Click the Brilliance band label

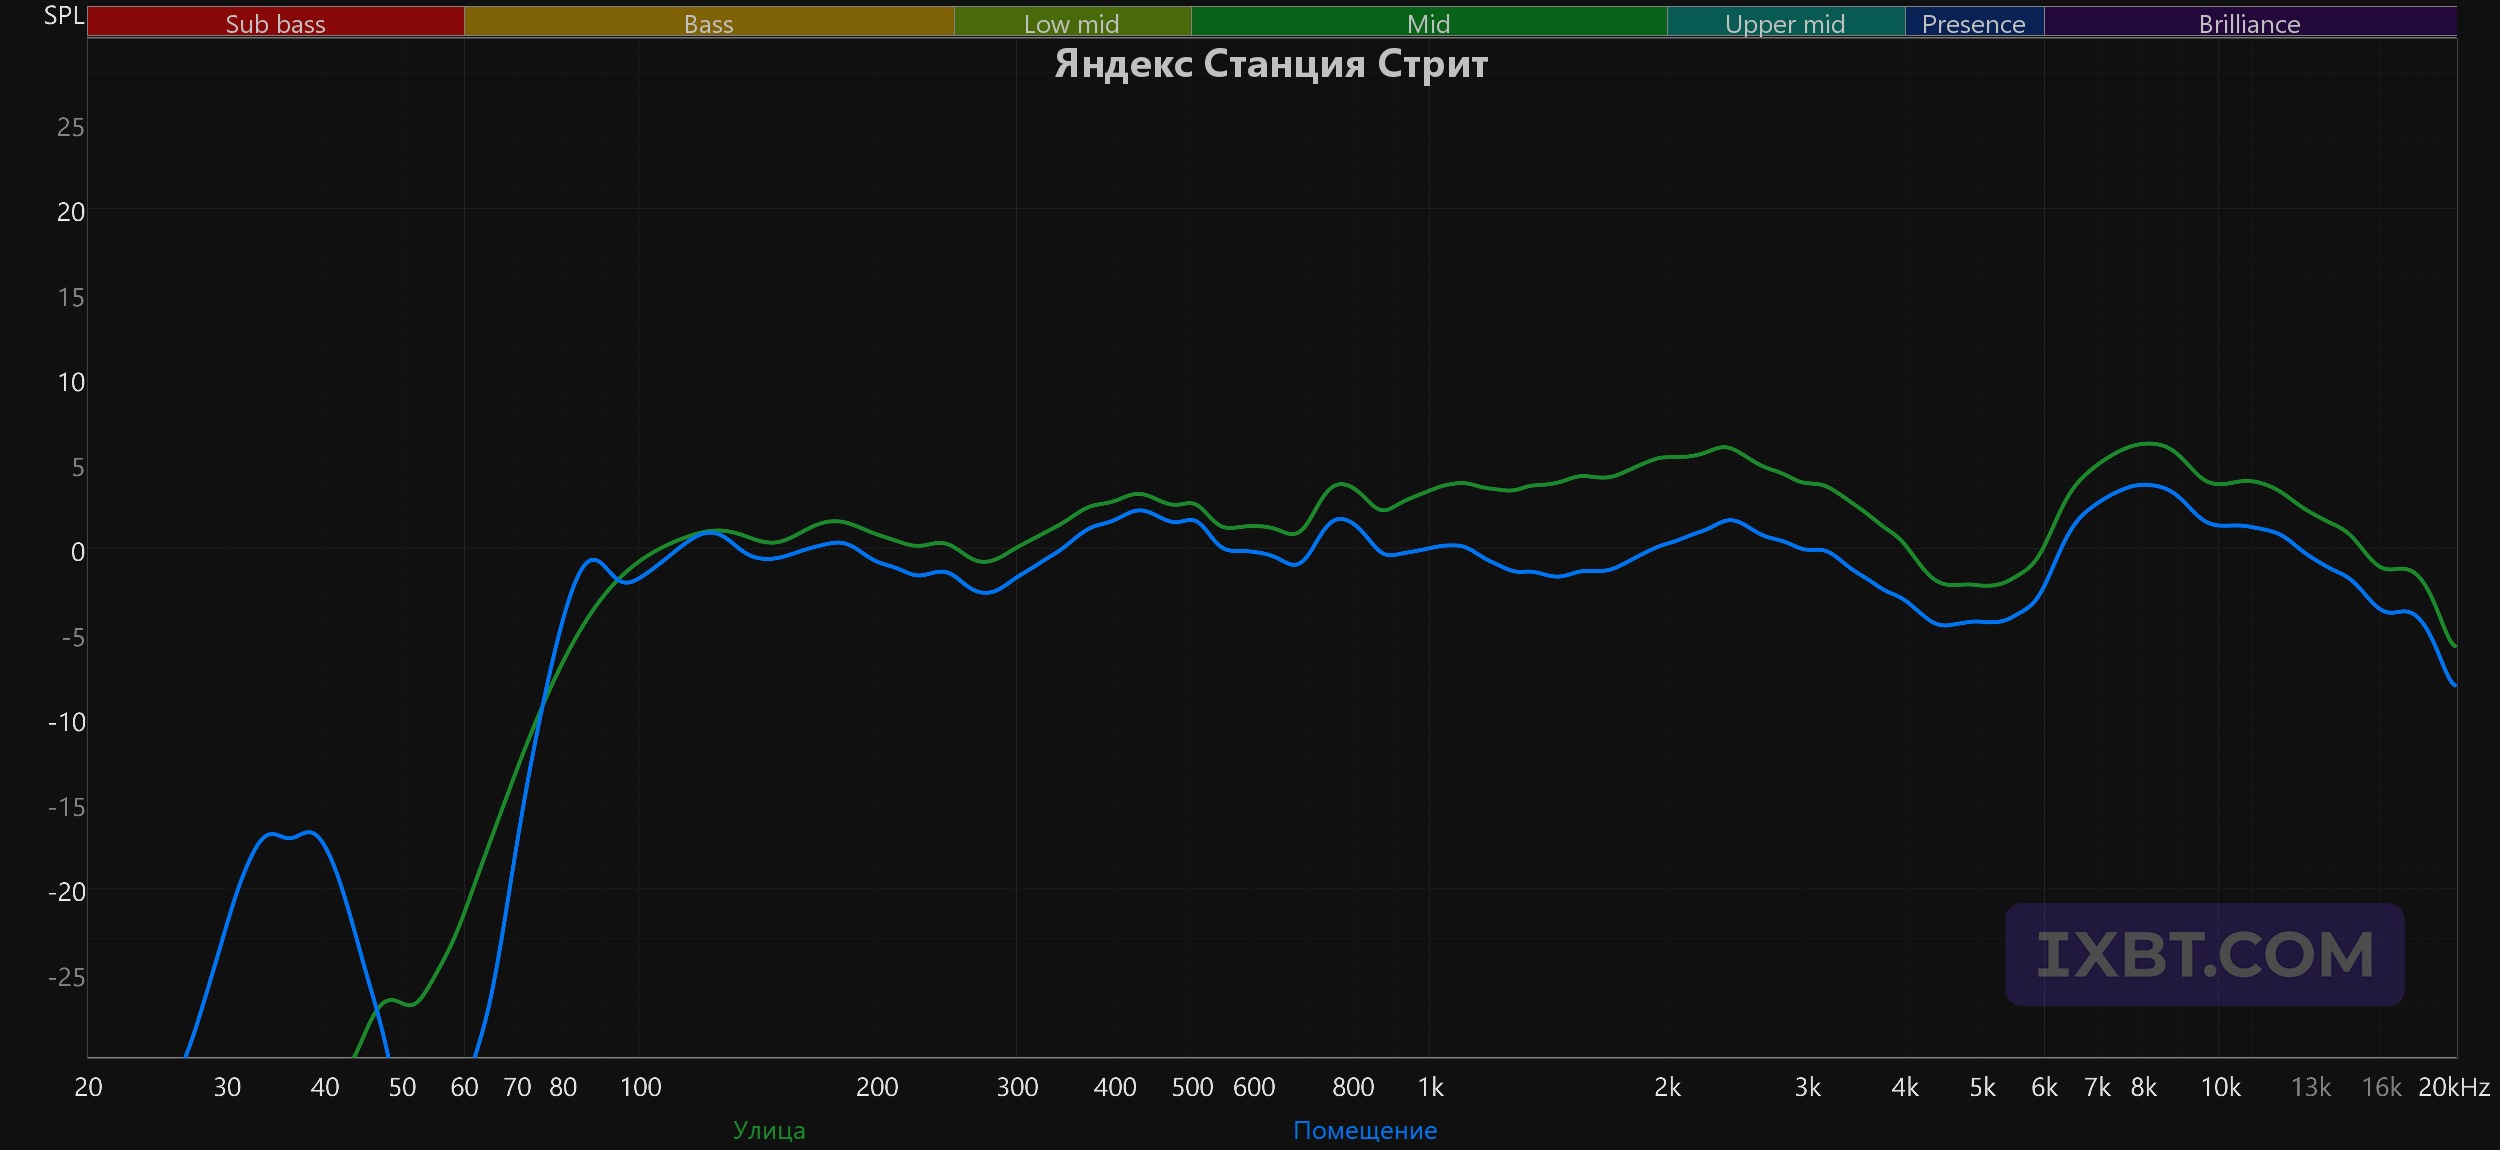pyautogui.click(x=2250, y=24)
